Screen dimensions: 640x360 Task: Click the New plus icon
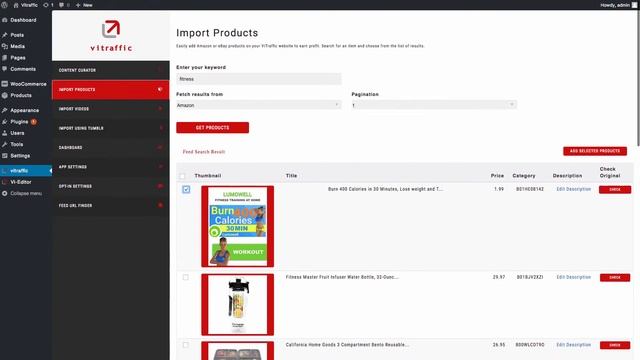(x=78, y=5)
